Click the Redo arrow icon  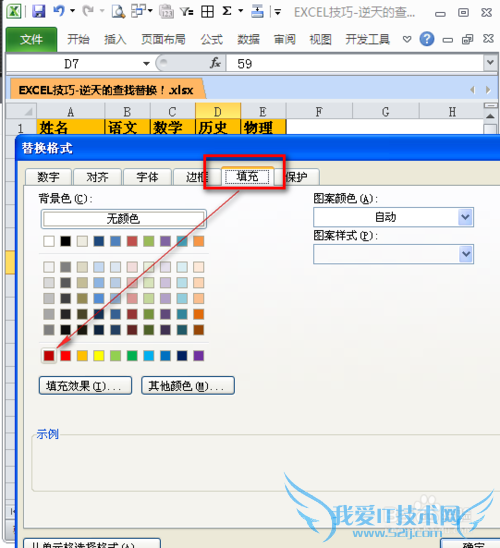(x=88, y=11)
